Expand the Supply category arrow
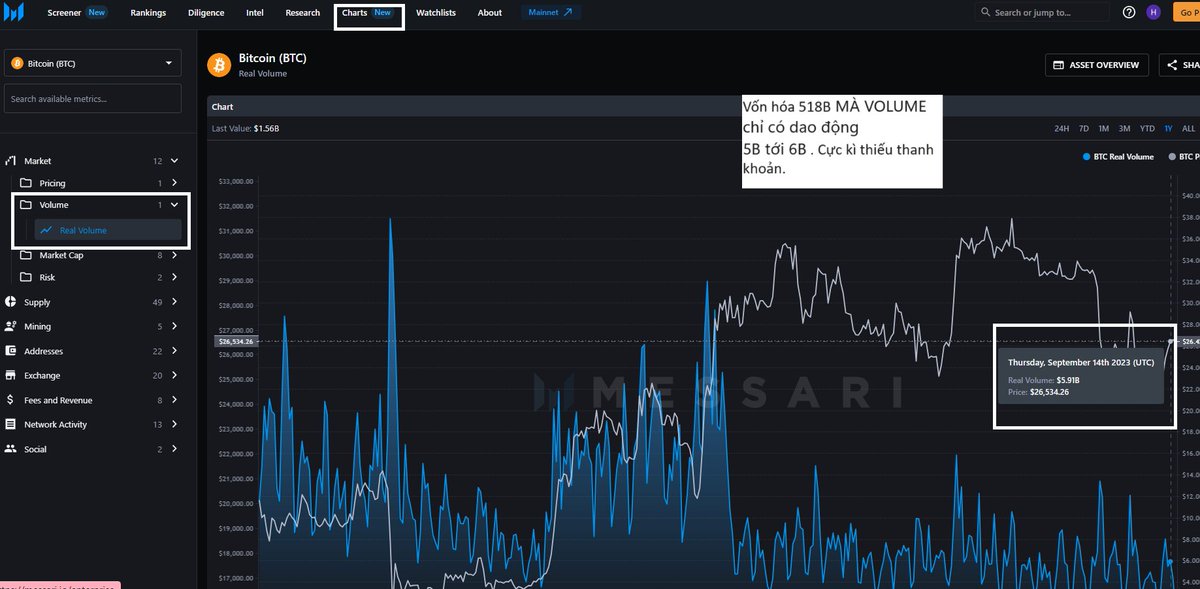1200x589 pixels. click(174, 302)
